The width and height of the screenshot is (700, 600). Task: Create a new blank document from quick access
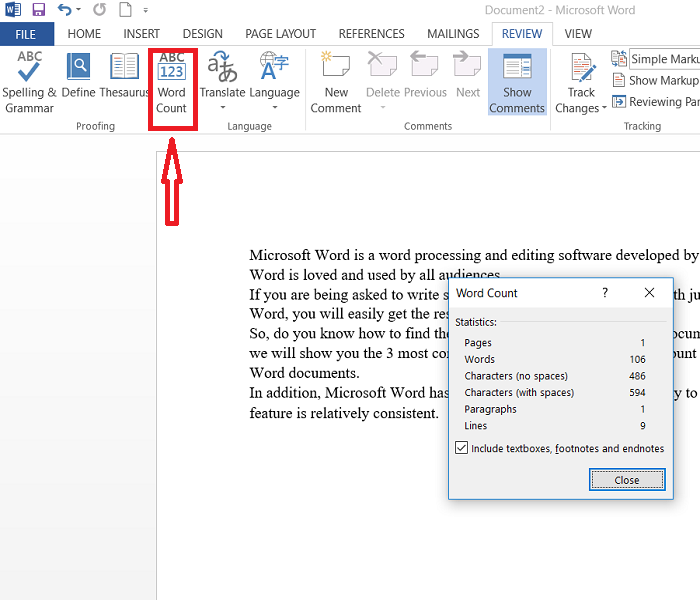125,9
